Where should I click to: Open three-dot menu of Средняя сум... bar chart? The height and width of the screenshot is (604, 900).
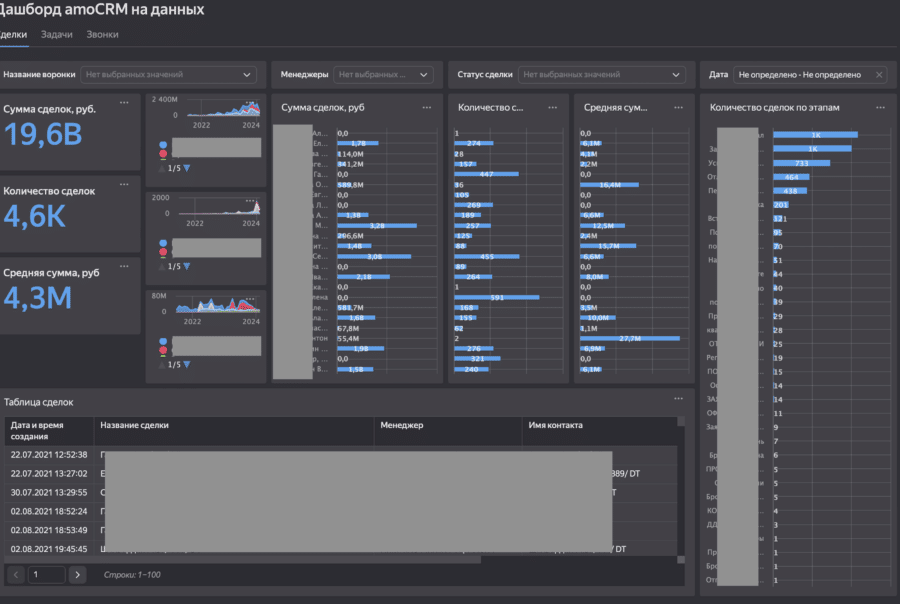(x=678, y=107)
